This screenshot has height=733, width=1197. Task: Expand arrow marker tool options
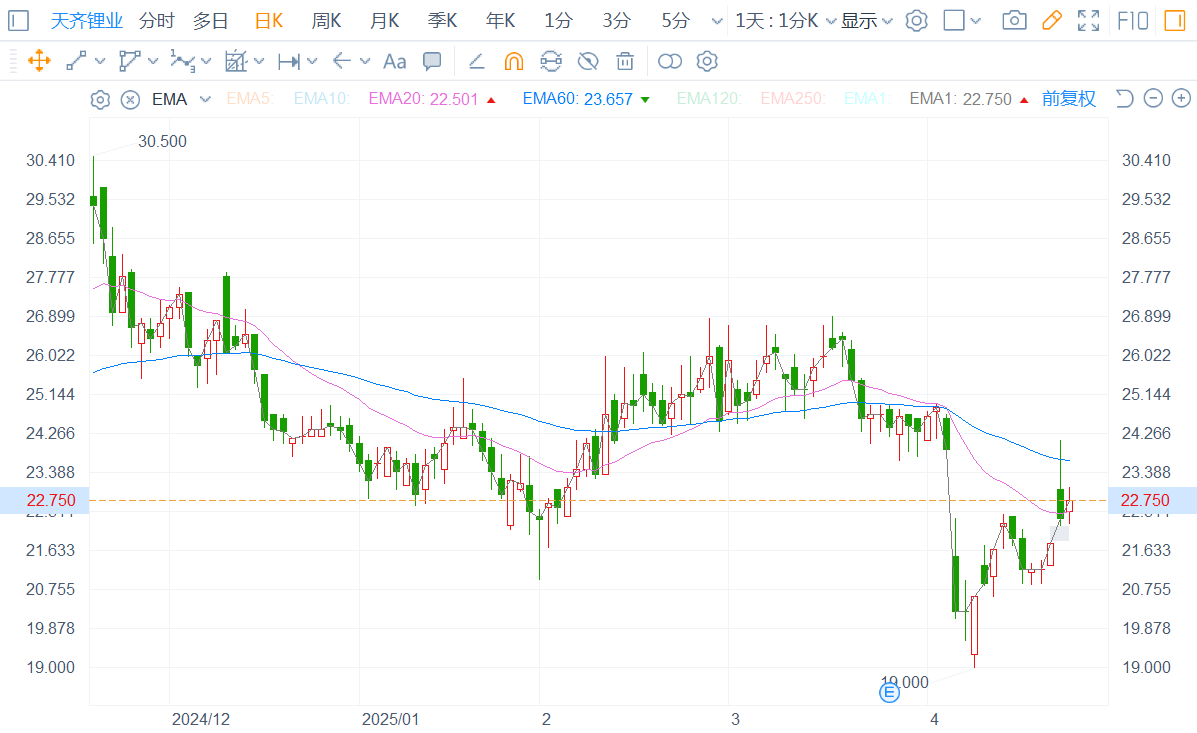pyautogui.click(x=365, y=61)
